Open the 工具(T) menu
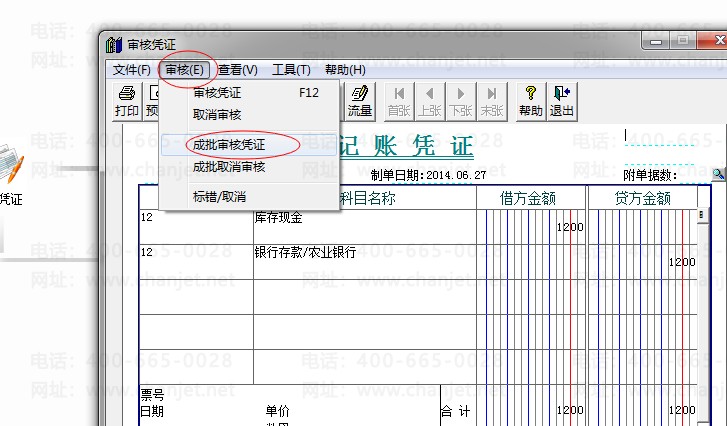This screenshot has height=426, width=727. pyautogui.click(x=291, y=70)
